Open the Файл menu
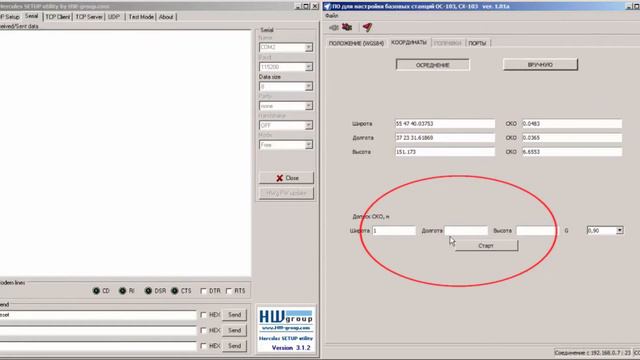The width and height of the screenshot is (640, 360). tap(331, 16)
